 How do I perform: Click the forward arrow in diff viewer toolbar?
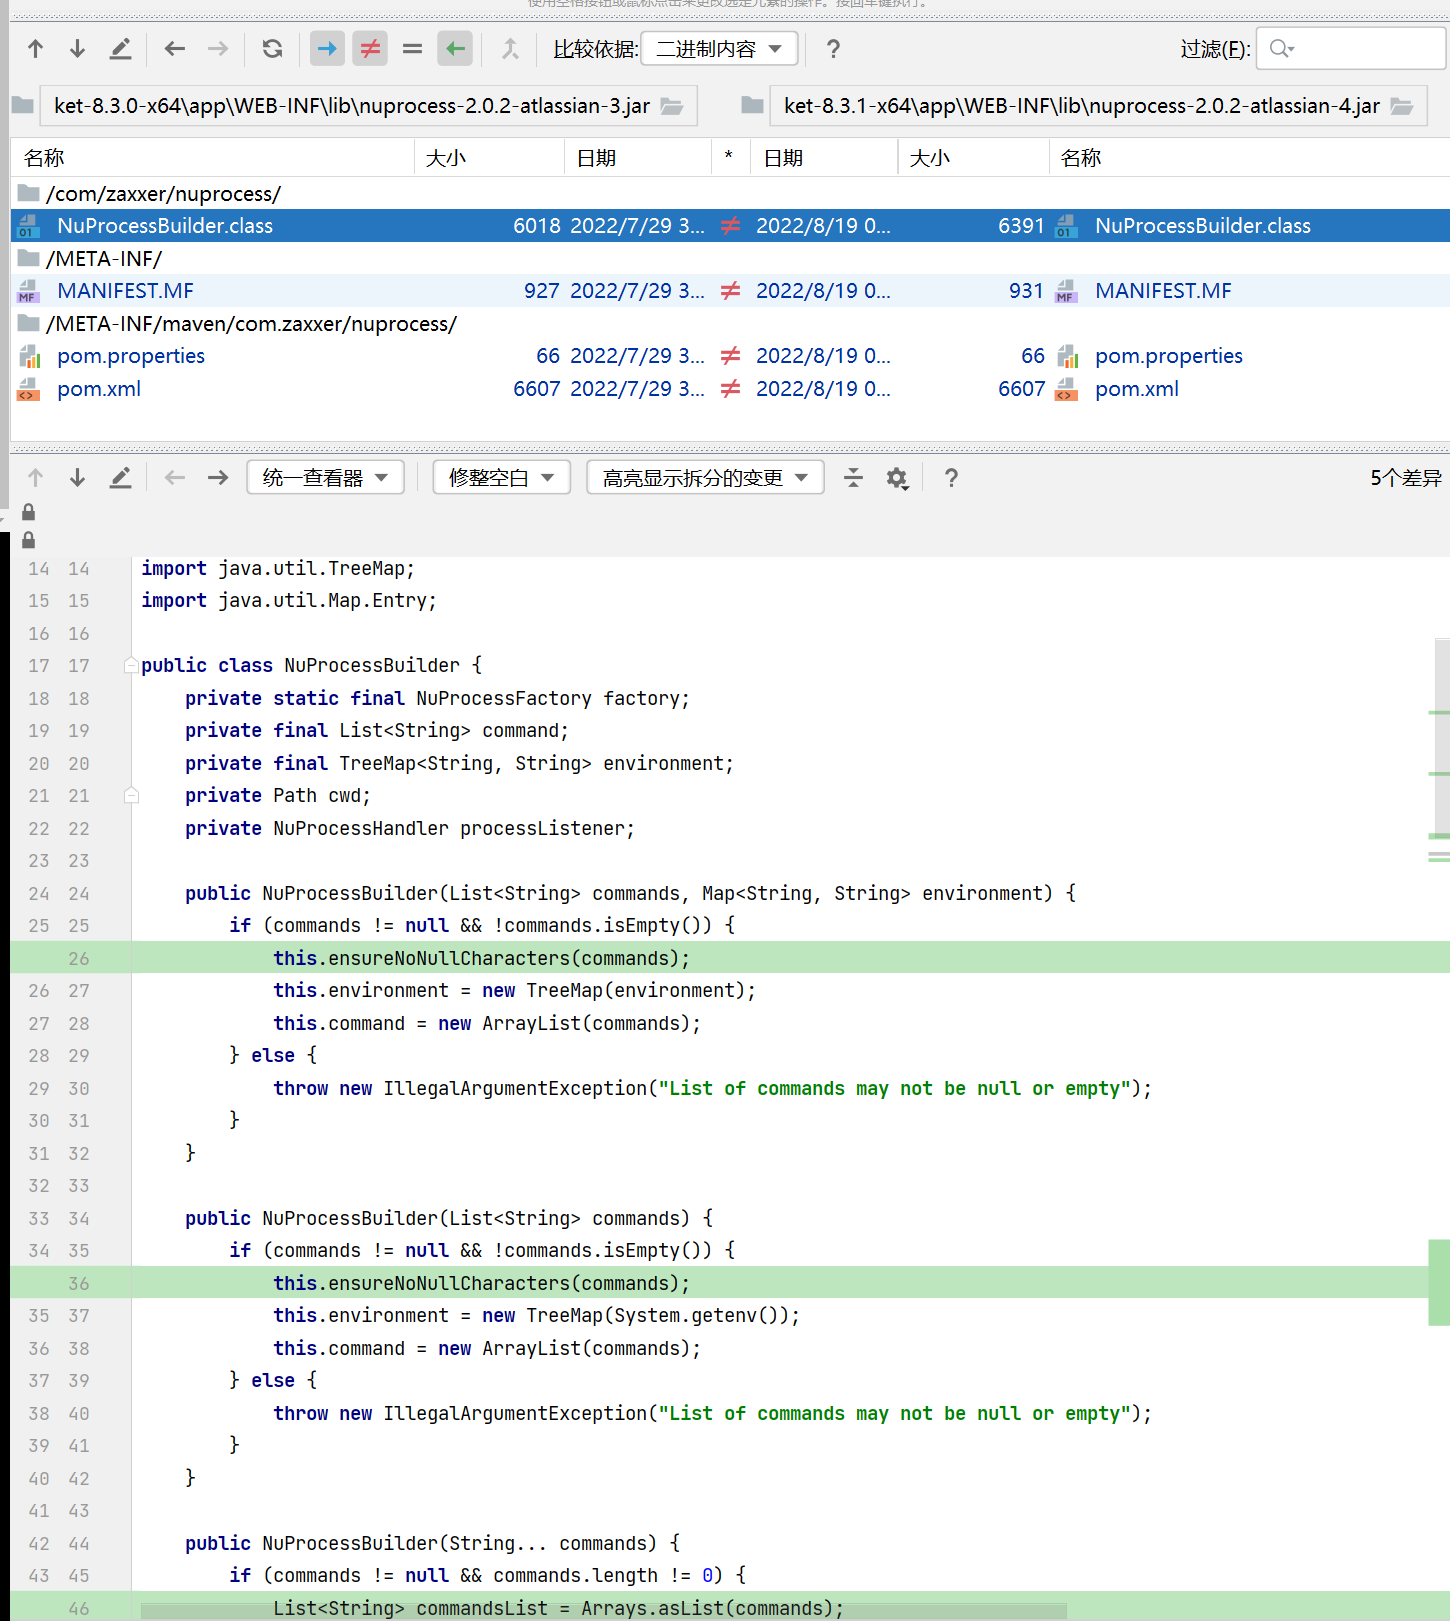tap(218, 478)
